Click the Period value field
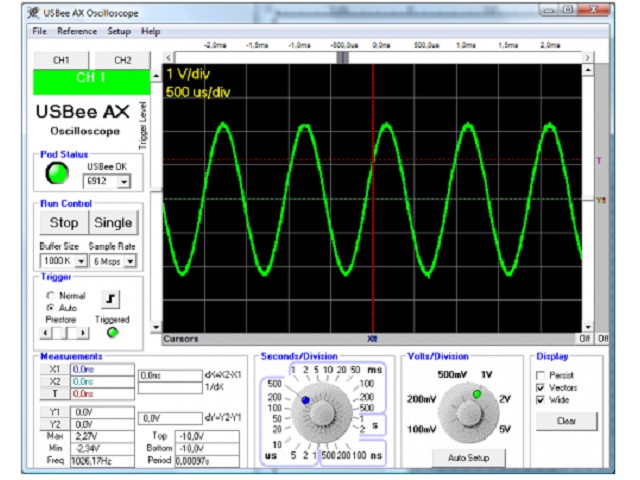 207,461
